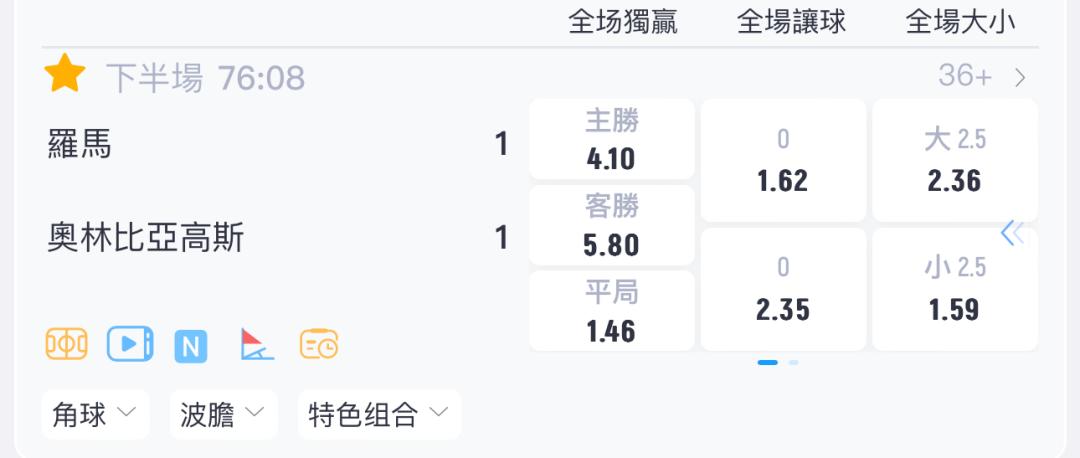Select 小 2.5 odds 1.59
1080x458 pixels.
tap(955, 289)
